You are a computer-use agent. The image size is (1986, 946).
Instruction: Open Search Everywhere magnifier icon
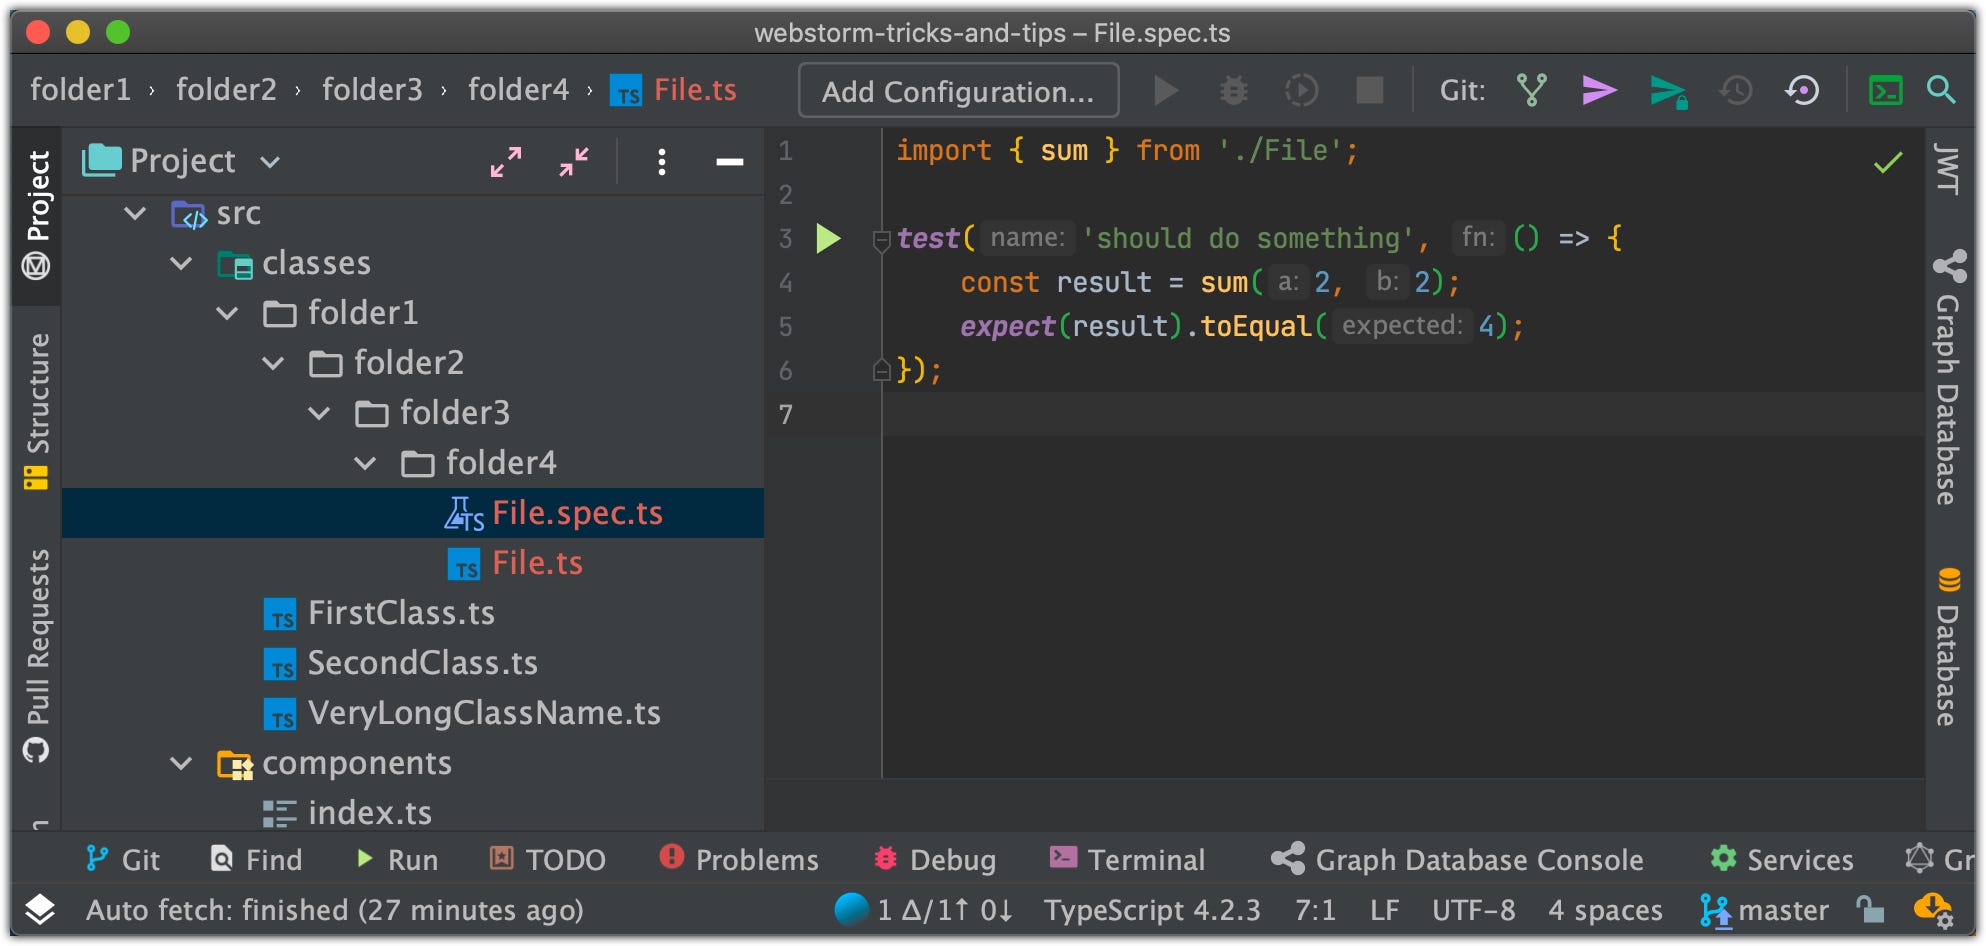[x=1941, y=90]
